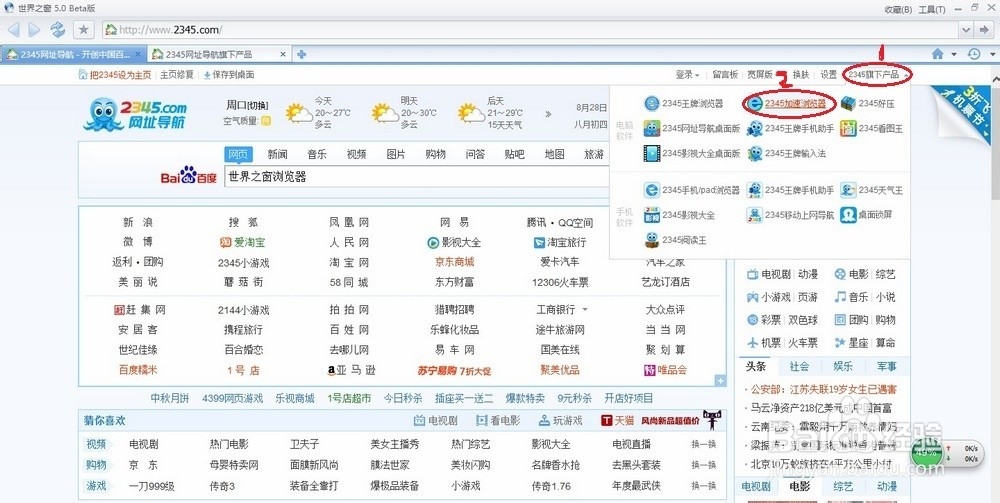Open the 收藏(B) menu
1000x503 pixels.
898,9
